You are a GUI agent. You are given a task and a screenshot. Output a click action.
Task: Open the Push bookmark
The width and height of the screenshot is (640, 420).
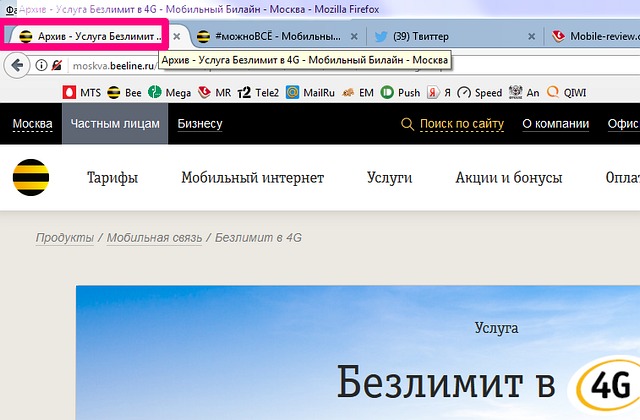click(400, 93)
